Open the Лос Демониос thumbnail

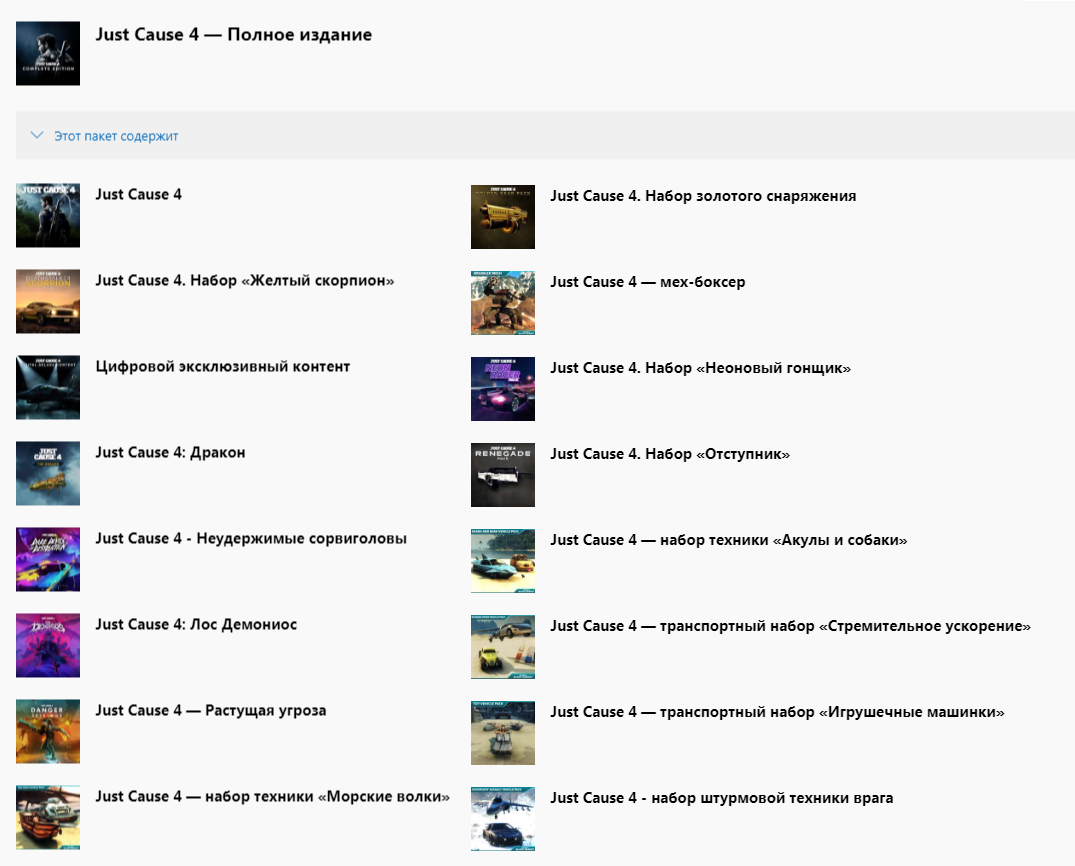(x=48, y=646)
